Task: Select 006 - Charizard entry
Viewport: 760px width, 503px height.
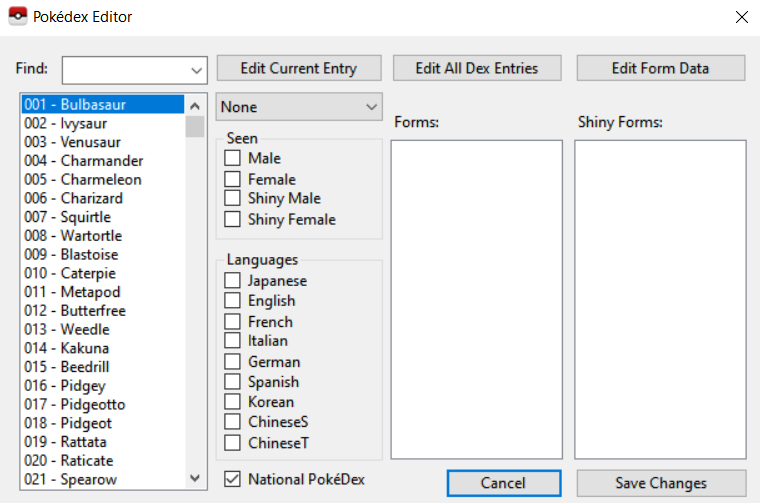Action: 103,198
